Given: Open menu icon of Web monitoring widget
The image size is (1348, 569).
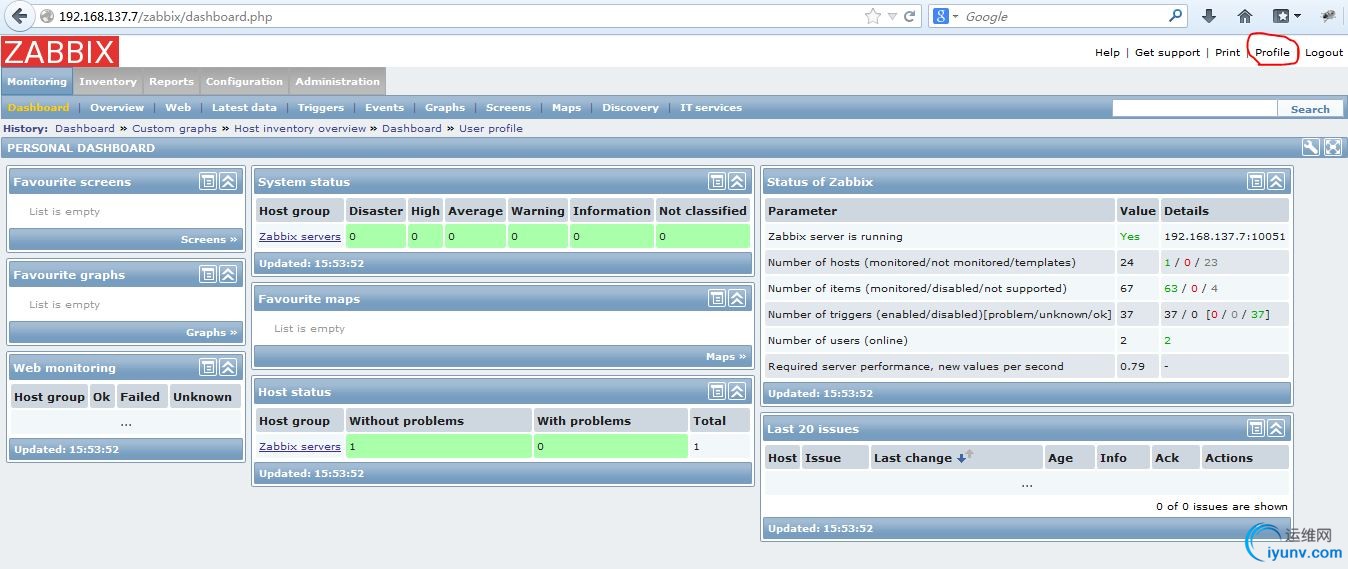Looking at the screenshot, I should click(x=208, y=367).
